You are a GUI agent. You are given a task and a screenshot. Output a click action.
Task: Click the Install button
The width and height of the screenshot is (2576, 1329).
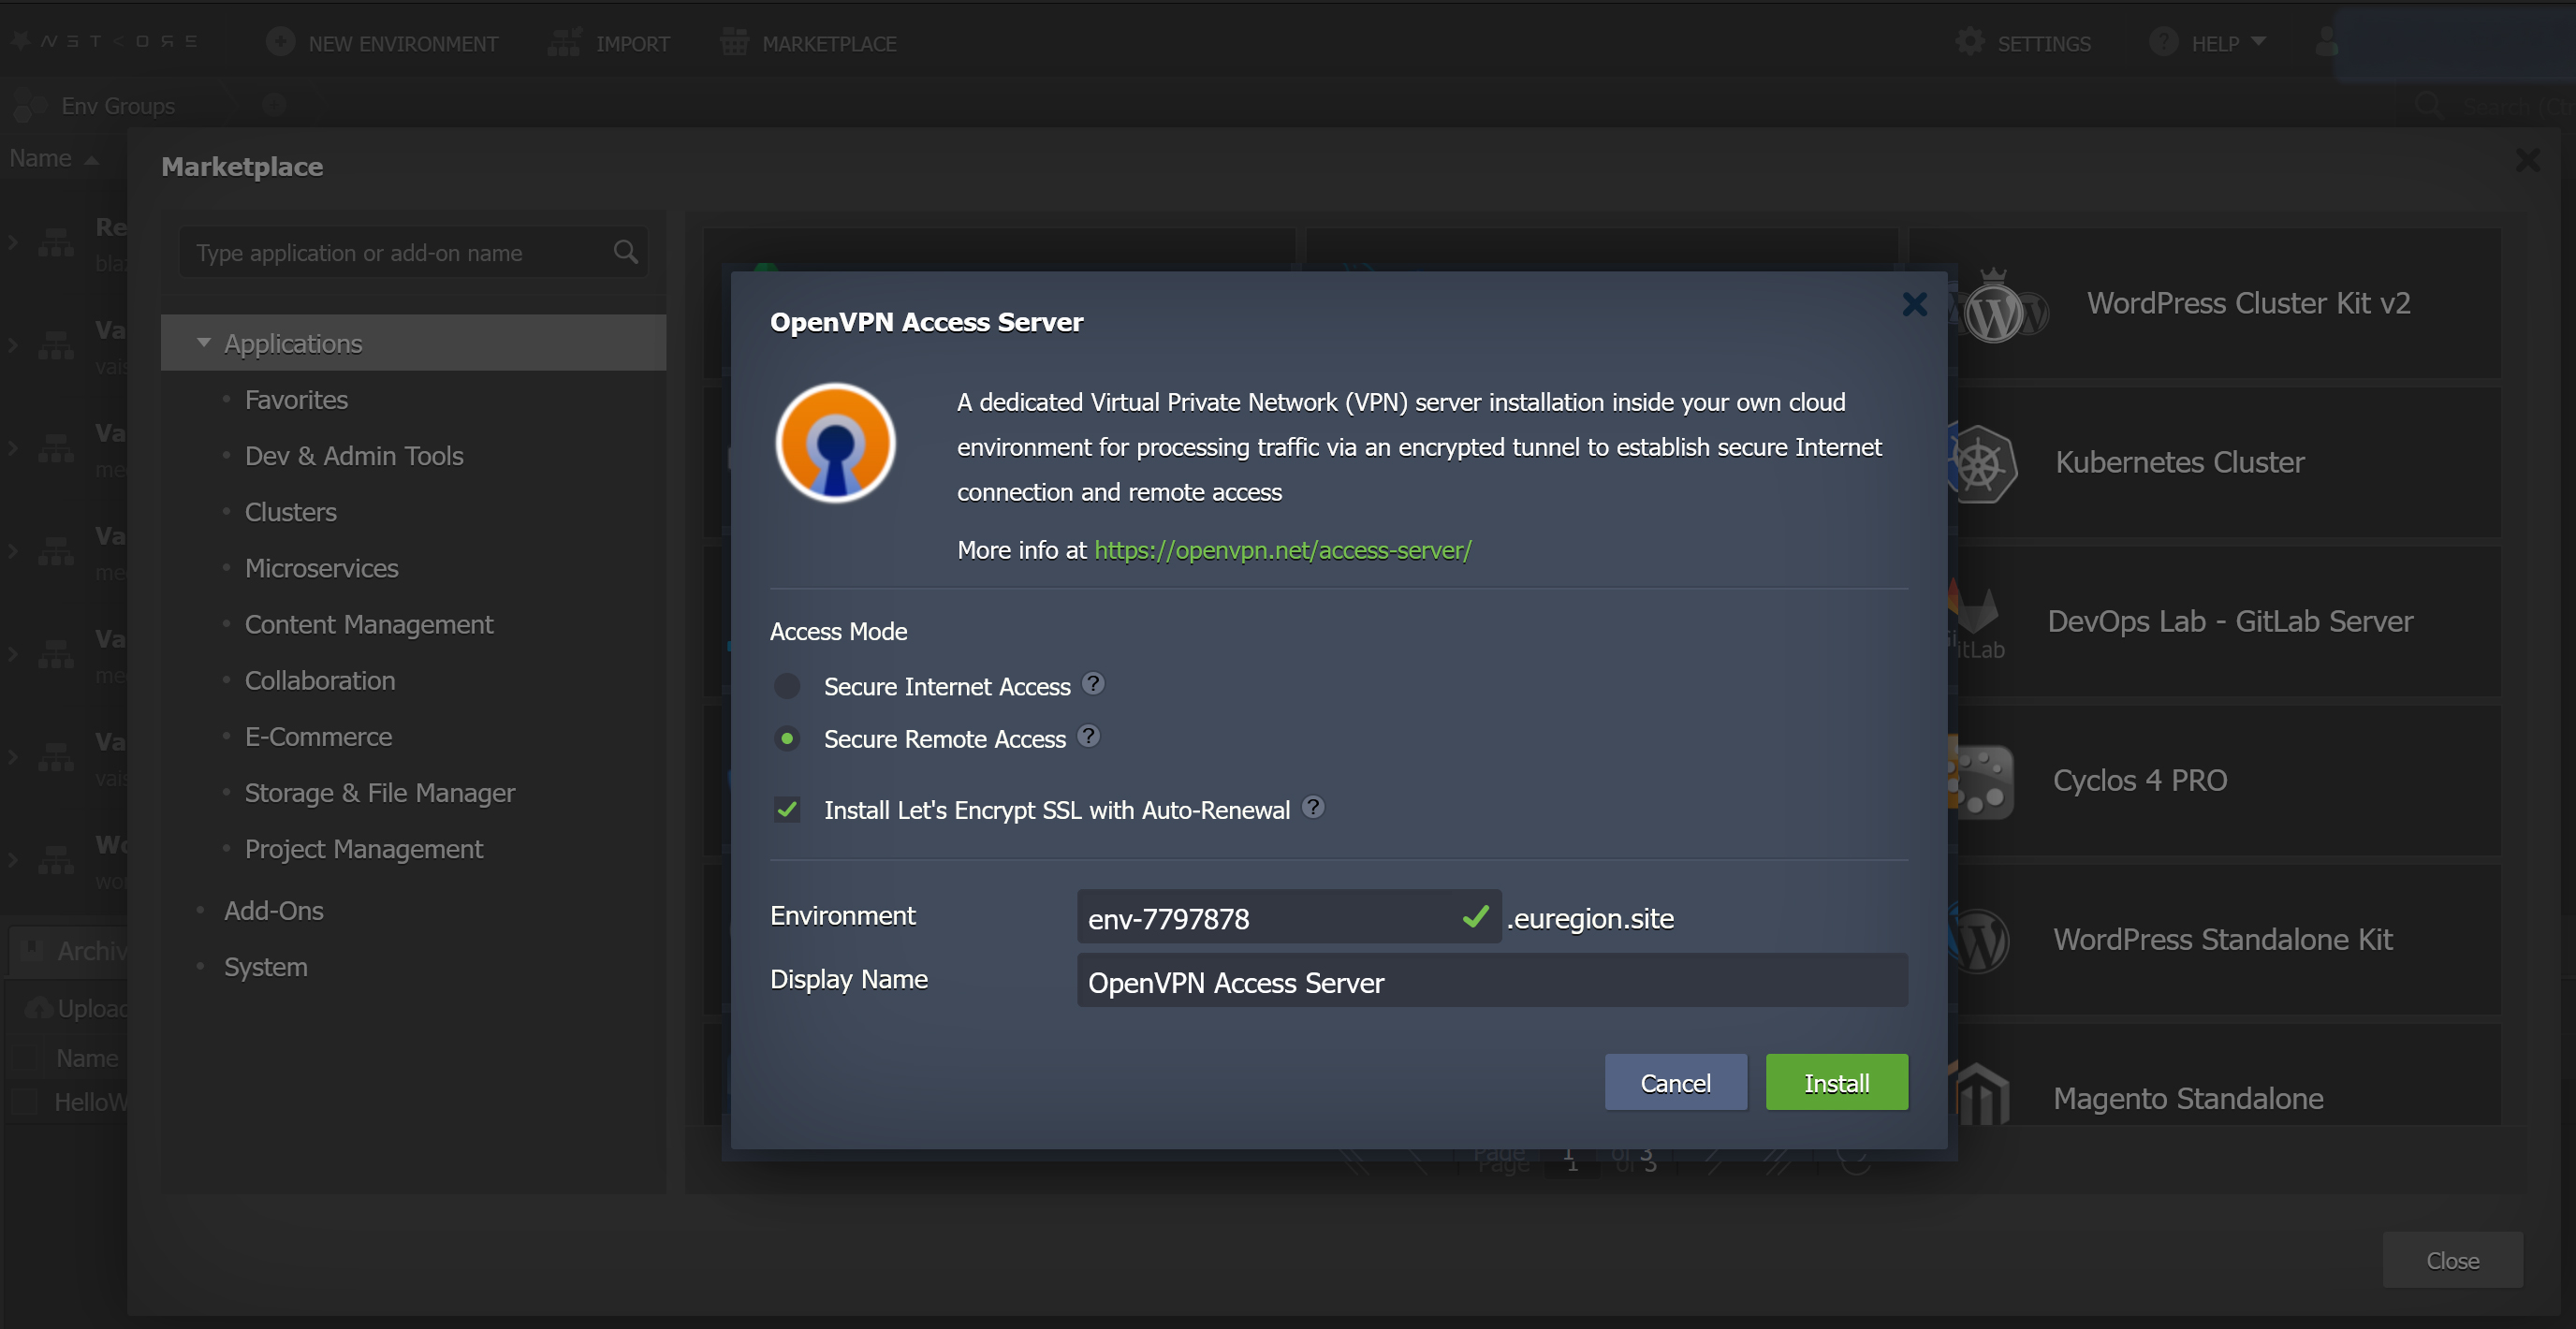point(1836,1082)
